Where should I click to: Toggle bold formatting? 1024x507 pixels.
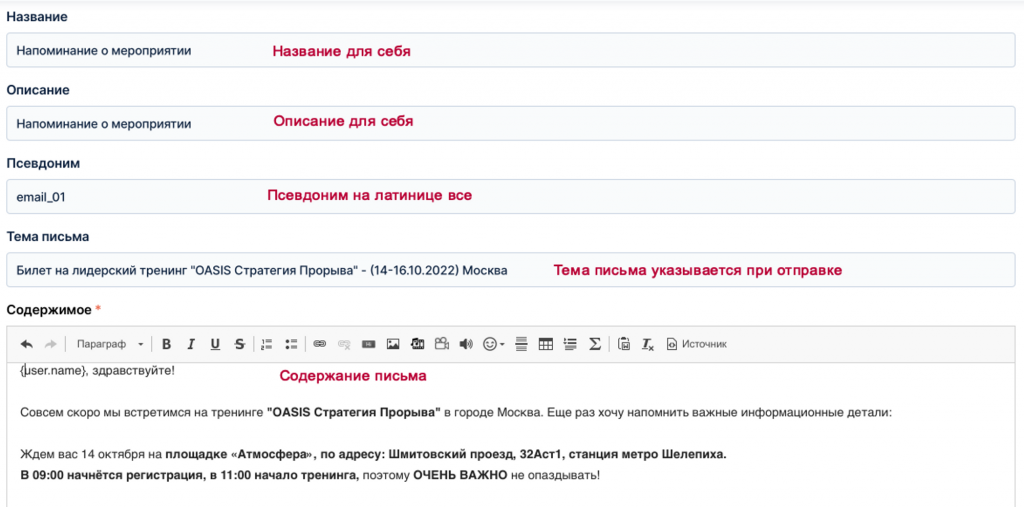(x=167, y=344)
